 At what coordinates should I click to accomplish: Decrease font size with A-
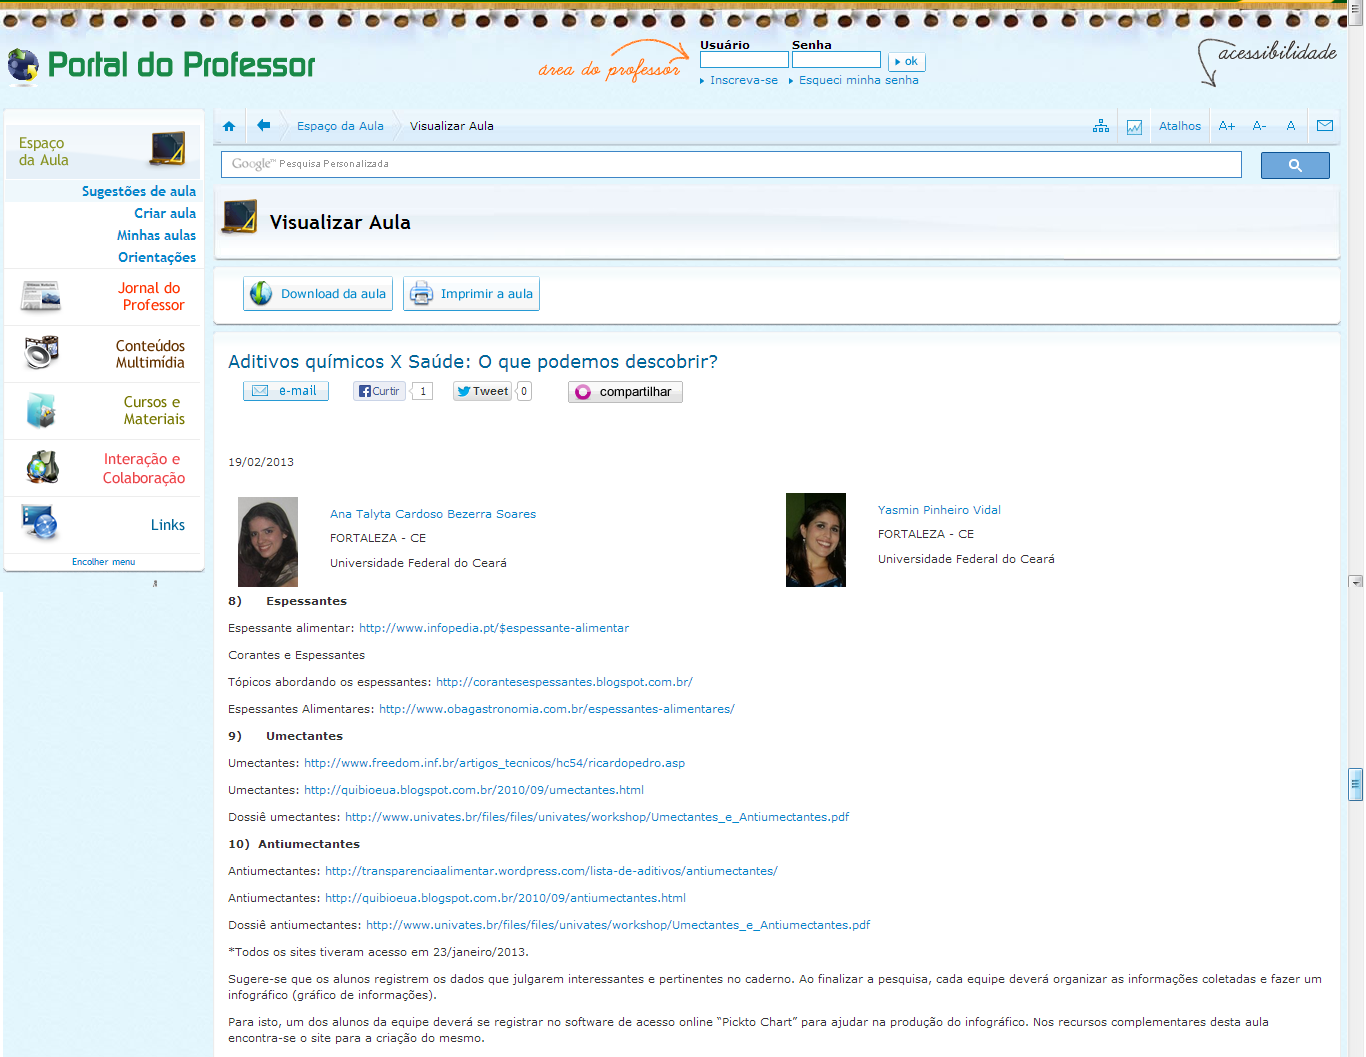pos(1259,126)
